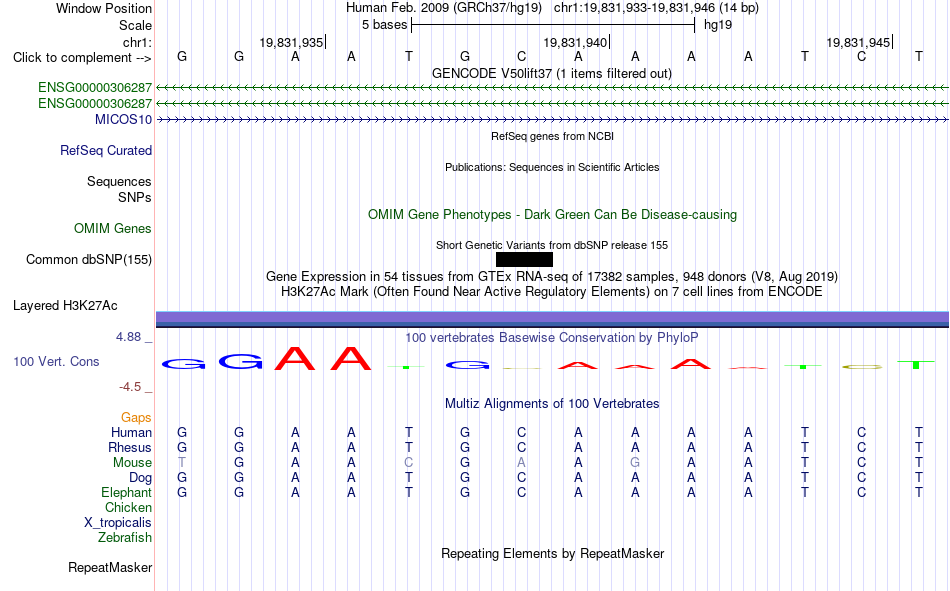Click the black dbSNP variant block

point(524,259)
